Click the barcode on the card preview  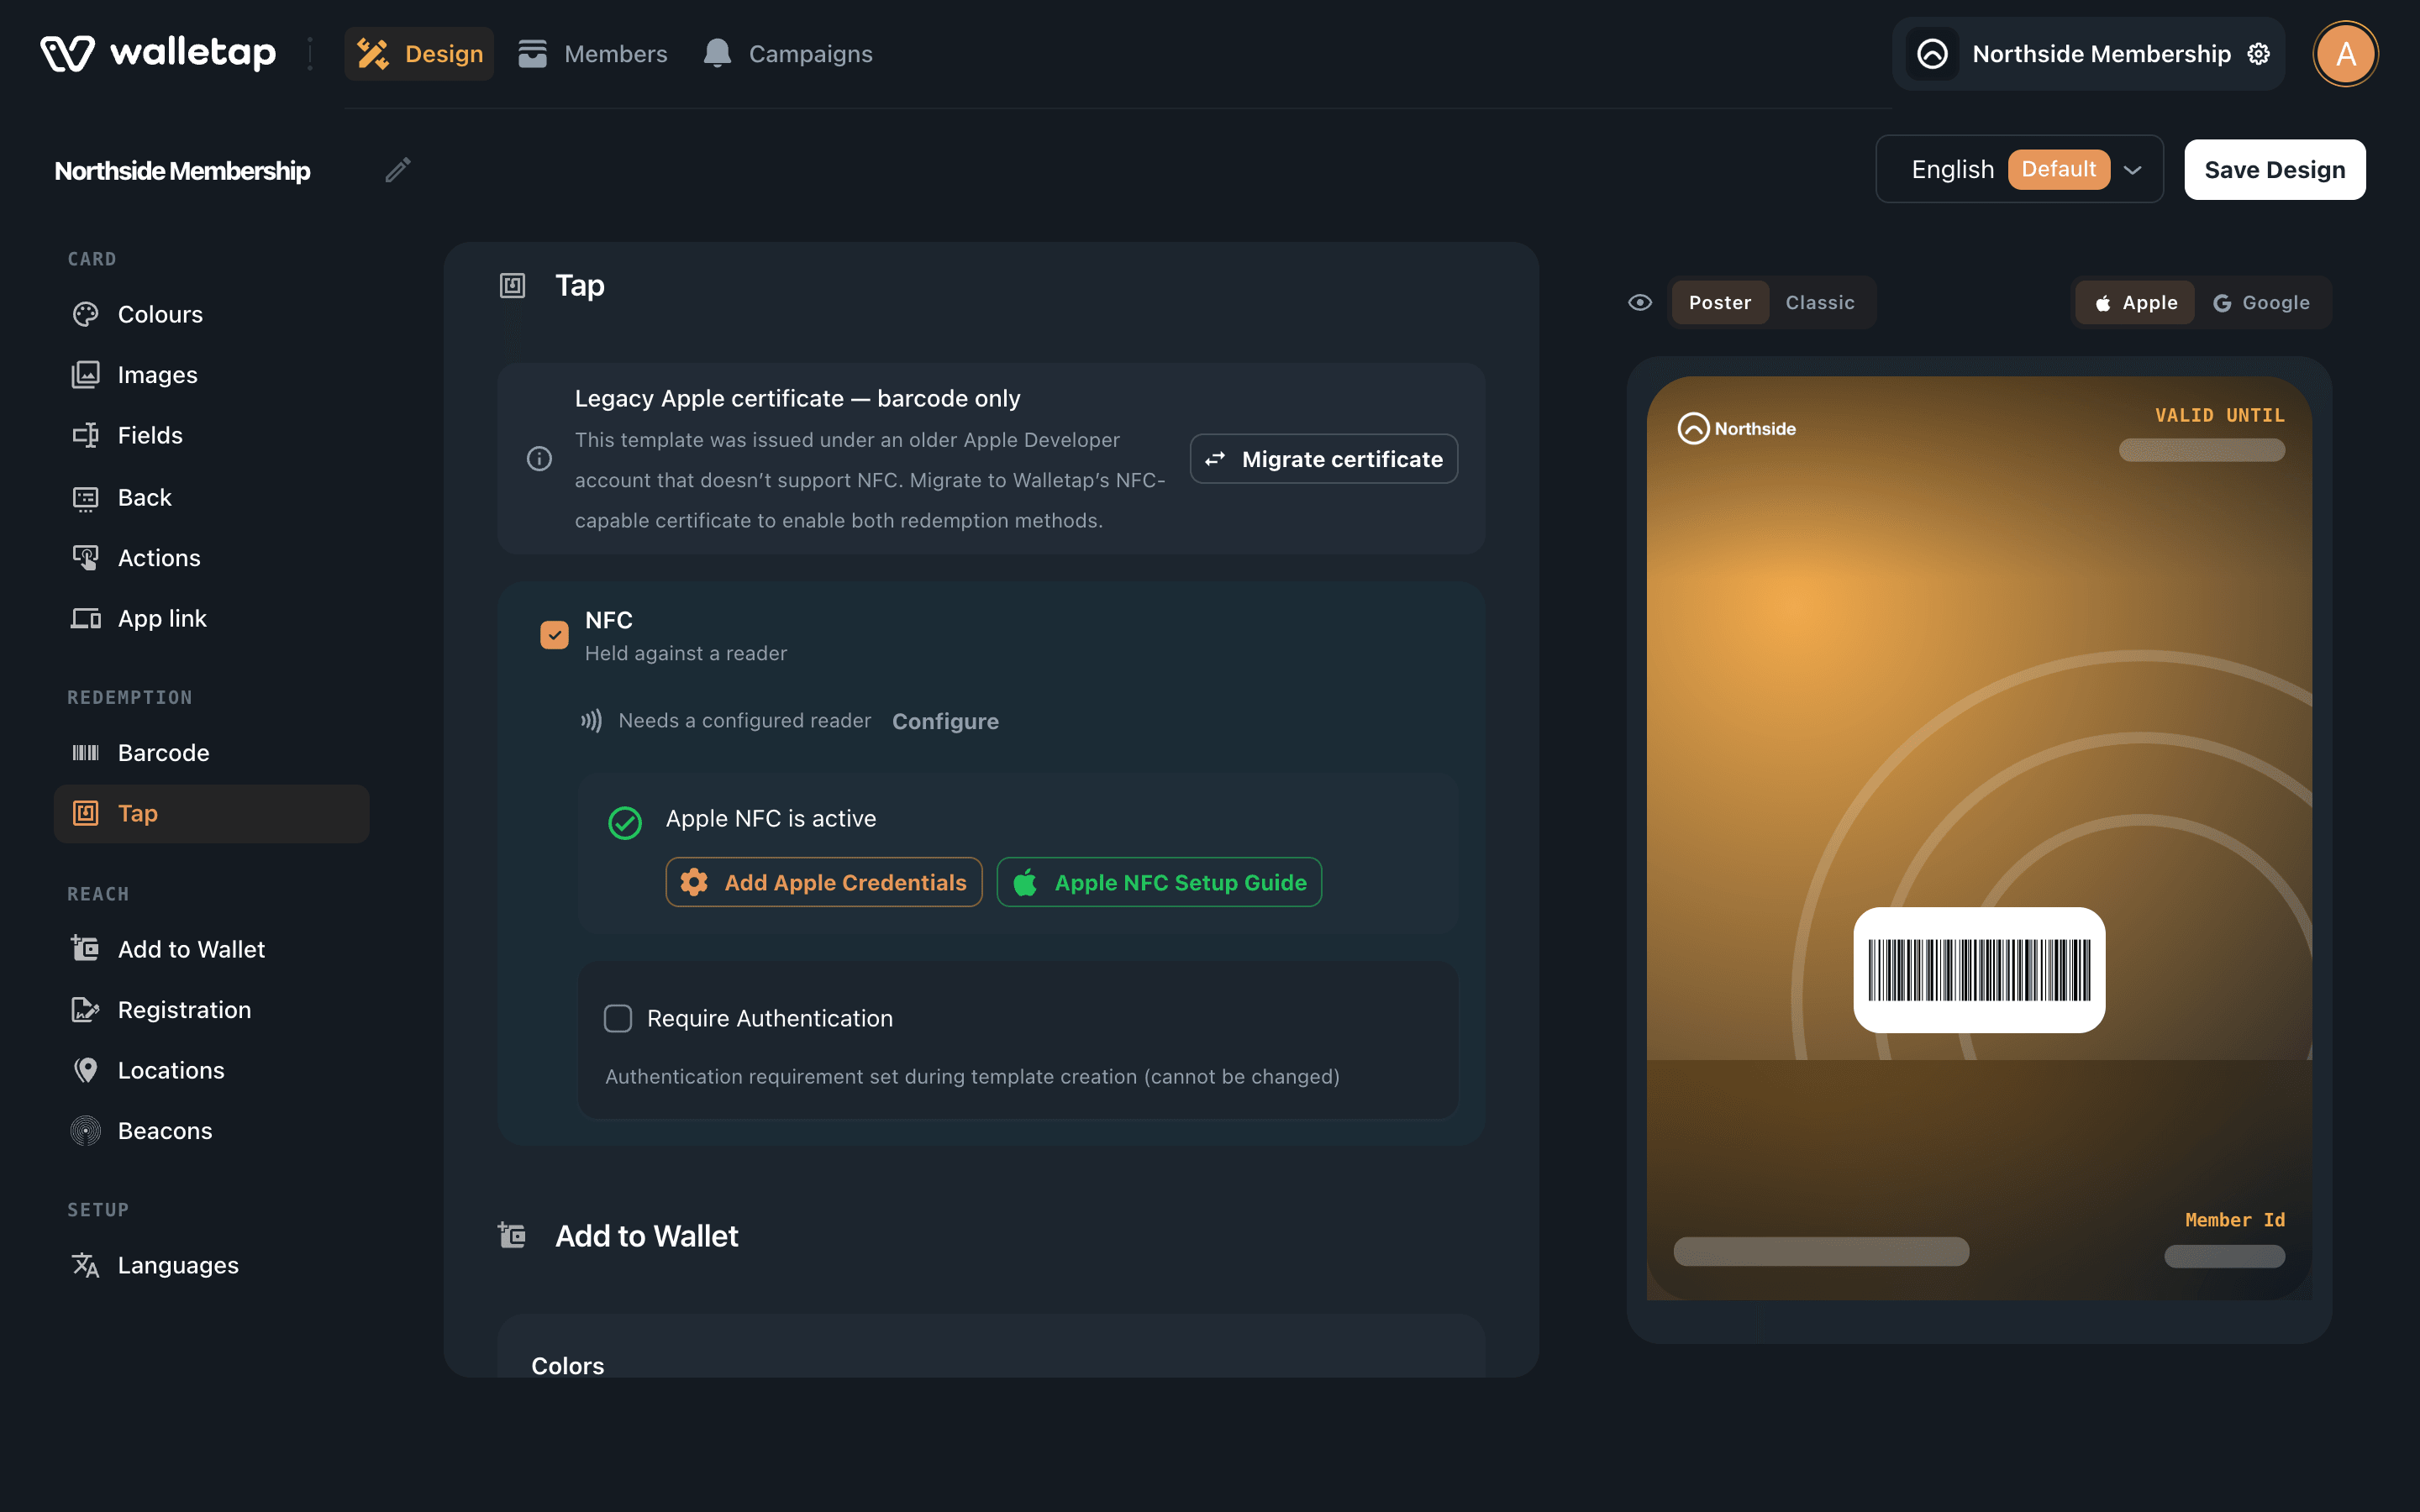[x=1979, y=970]
